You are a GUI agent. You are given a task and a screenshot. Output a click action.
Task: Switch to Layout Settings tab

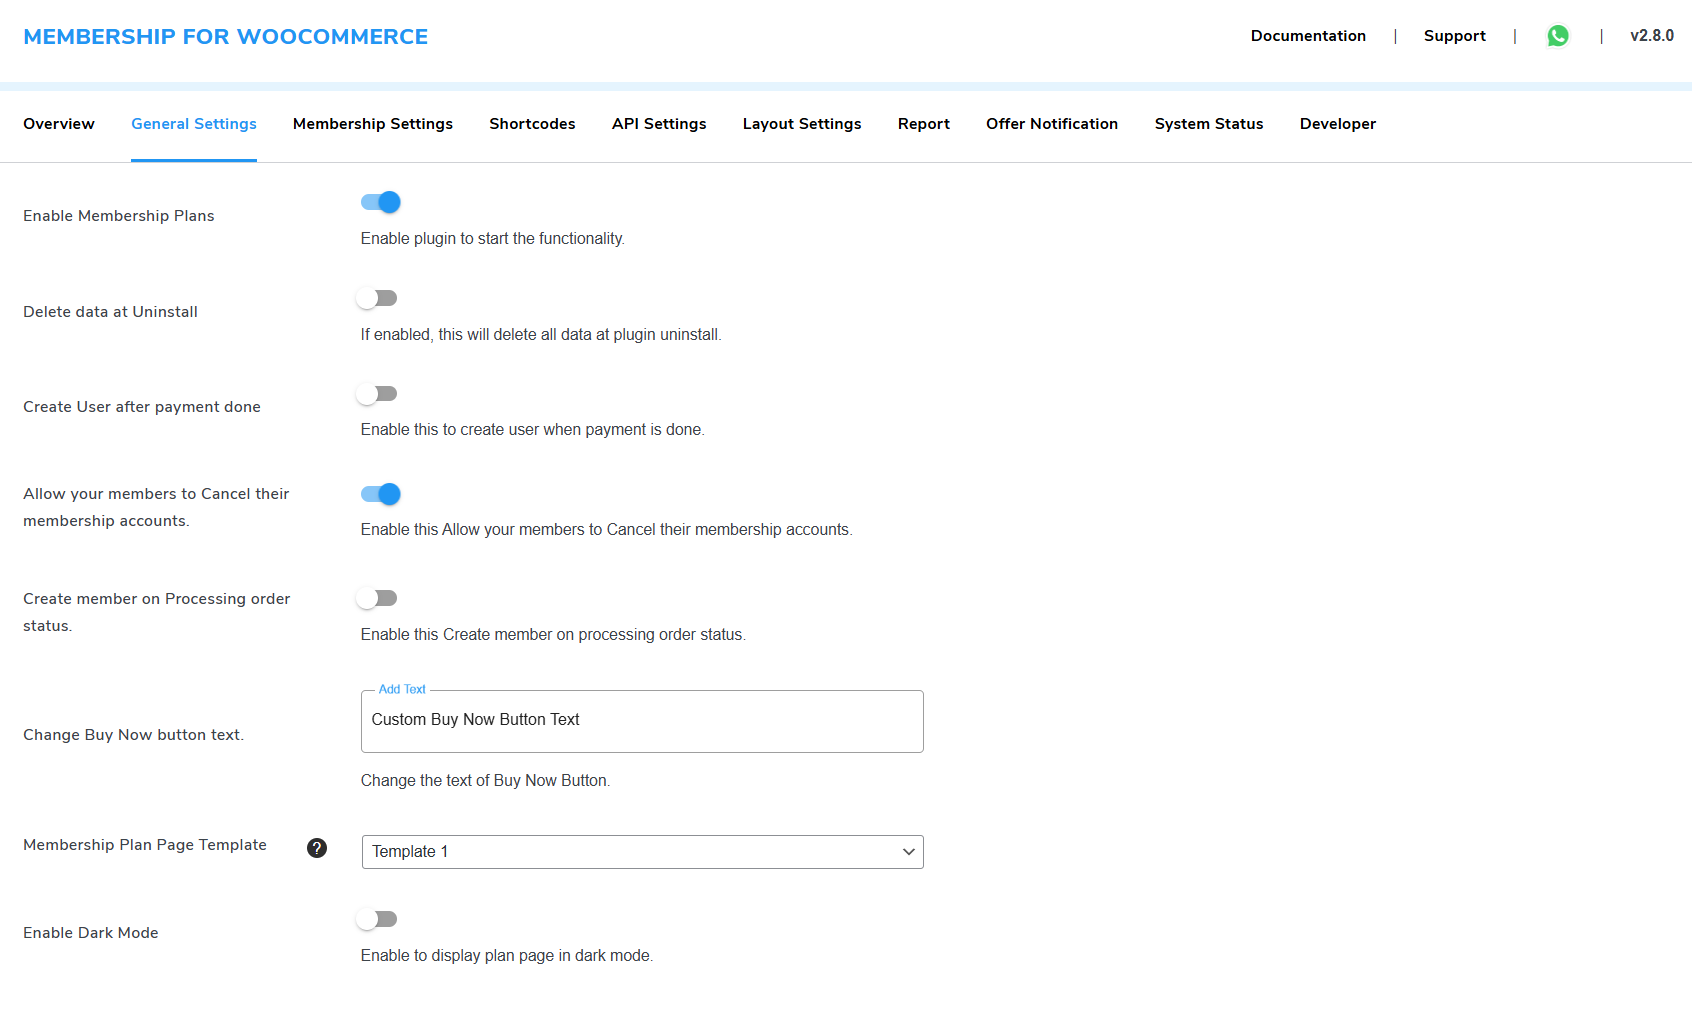pos(802,124)
